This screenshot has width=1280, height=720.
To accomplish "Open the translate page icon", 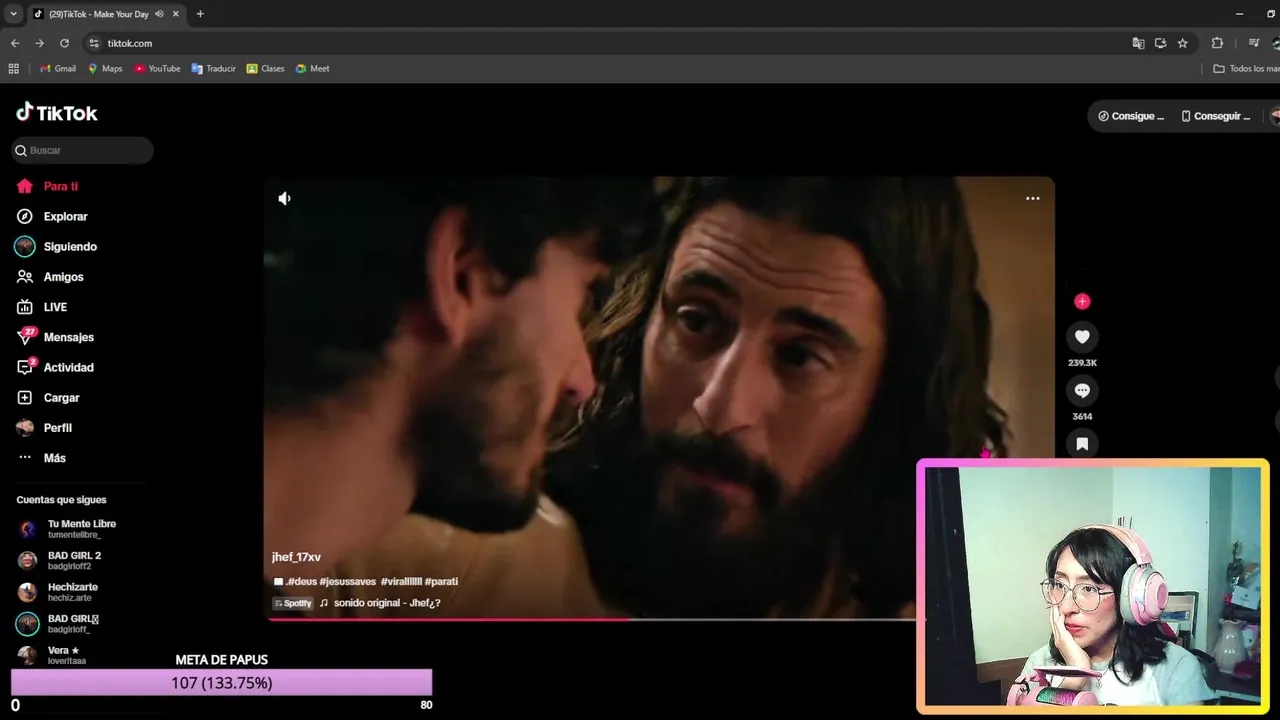I will (x=1138, y=43).
